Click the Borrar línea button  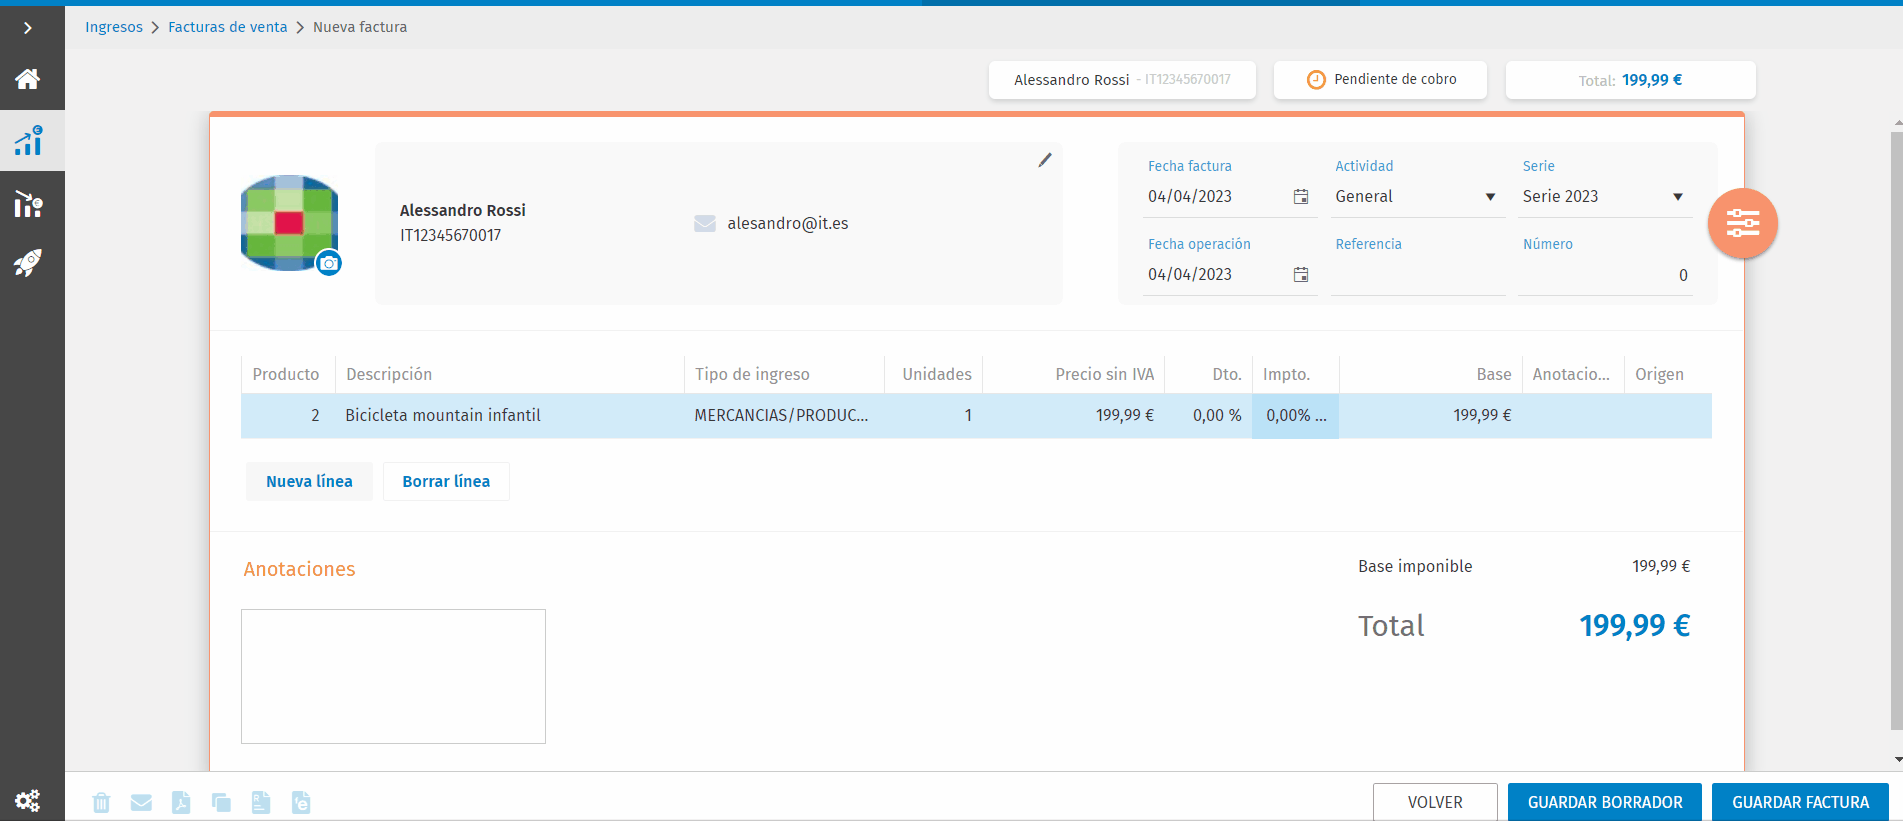click(x=446, y=481)
